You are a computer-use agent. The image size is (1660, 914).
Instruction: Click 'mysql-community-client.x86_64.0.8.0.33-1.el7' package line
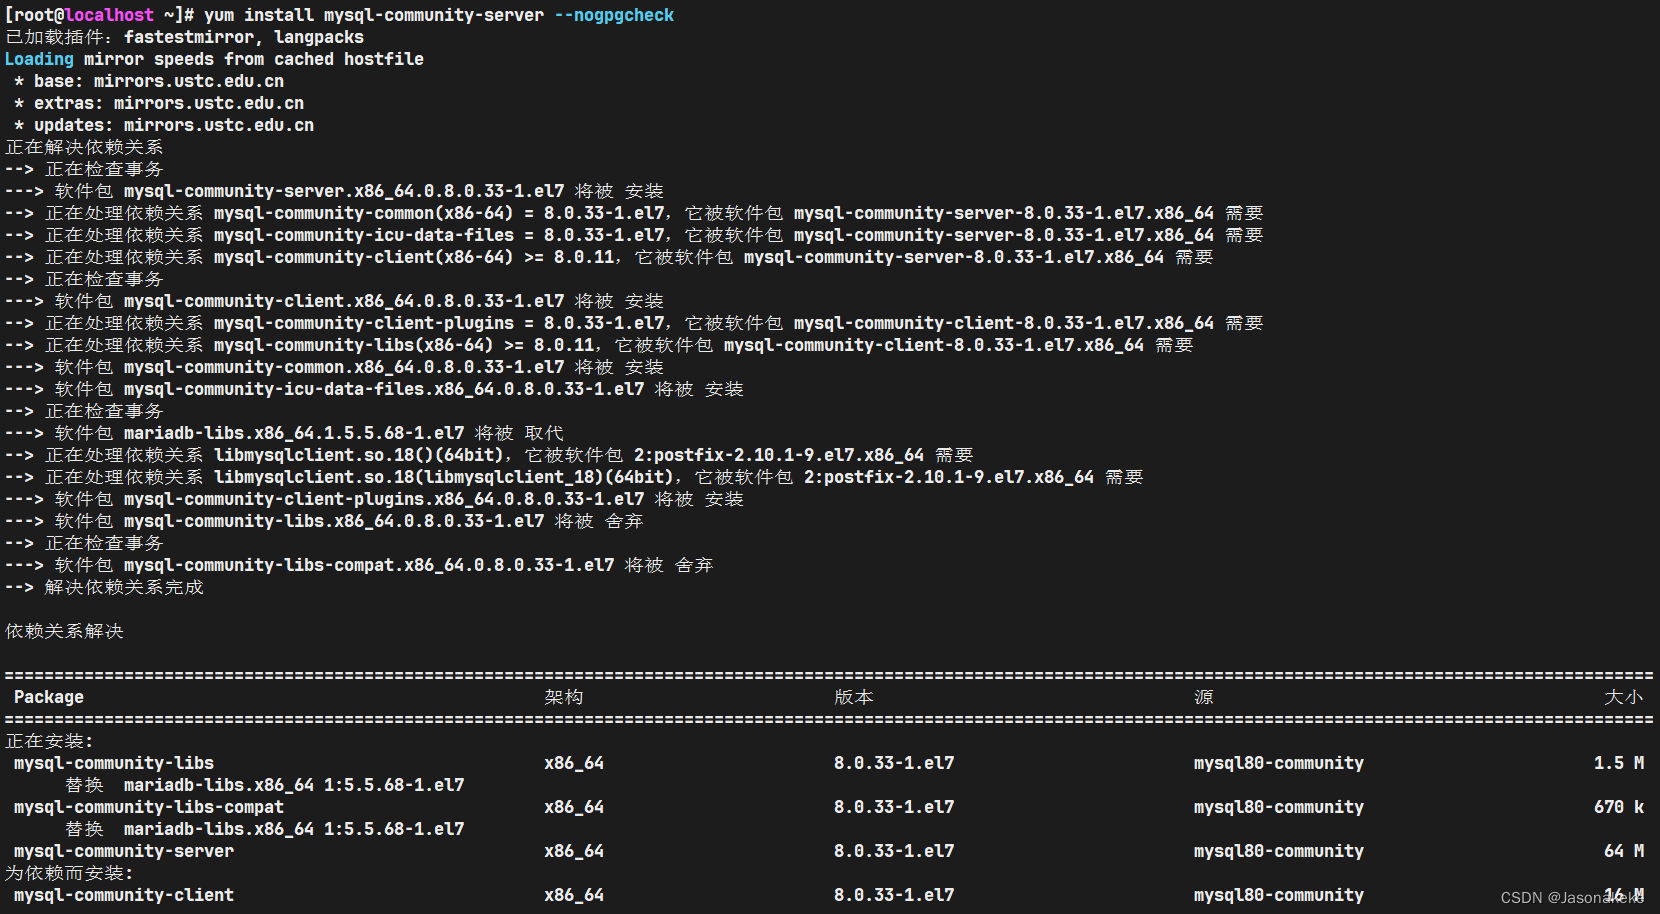[334, 301]
